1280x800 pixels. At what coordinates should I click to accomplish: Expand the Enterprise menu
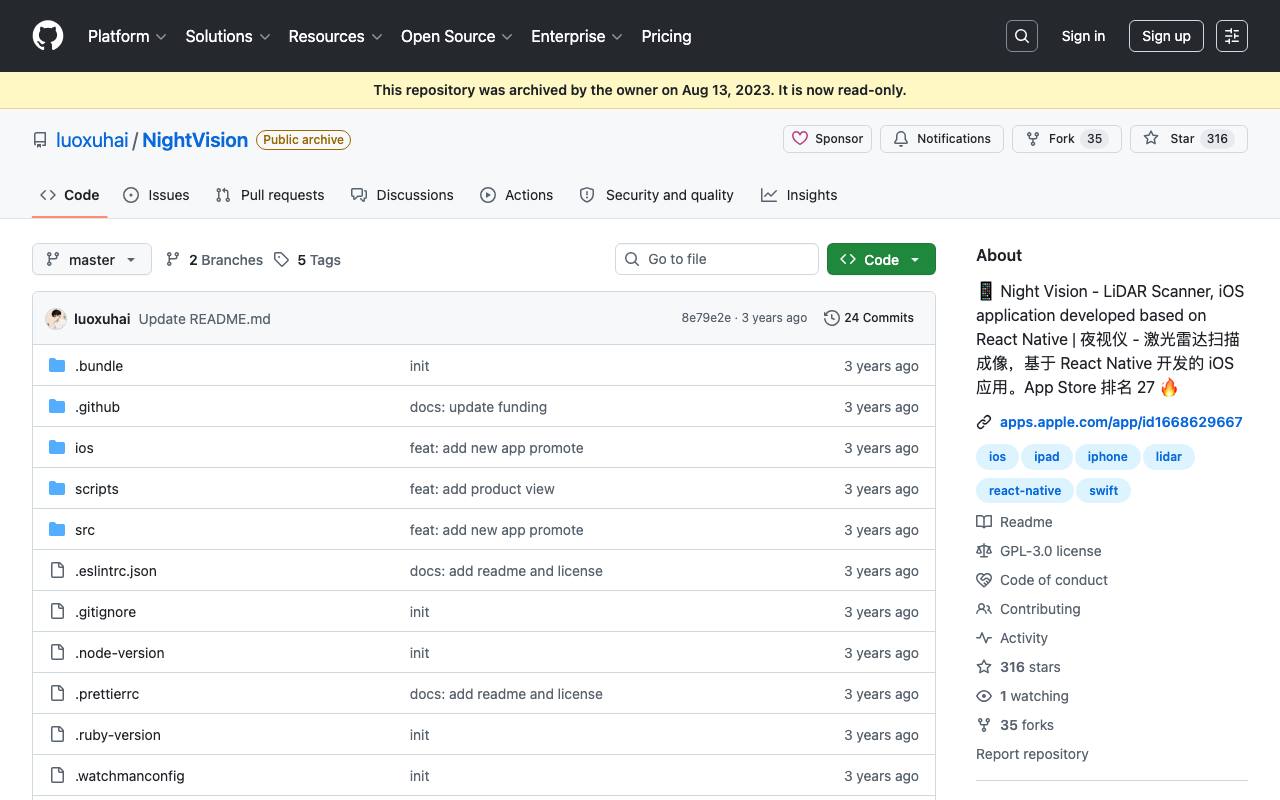[577, 36]
